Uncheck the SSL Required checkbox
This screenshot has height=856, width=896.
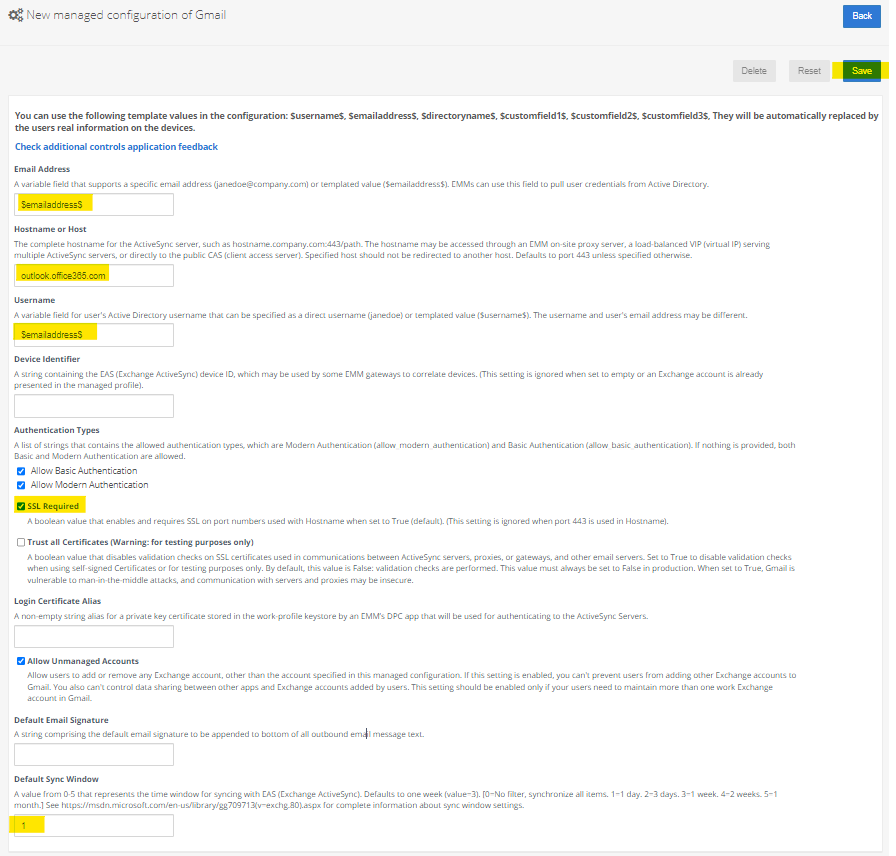tap(21, 506)
